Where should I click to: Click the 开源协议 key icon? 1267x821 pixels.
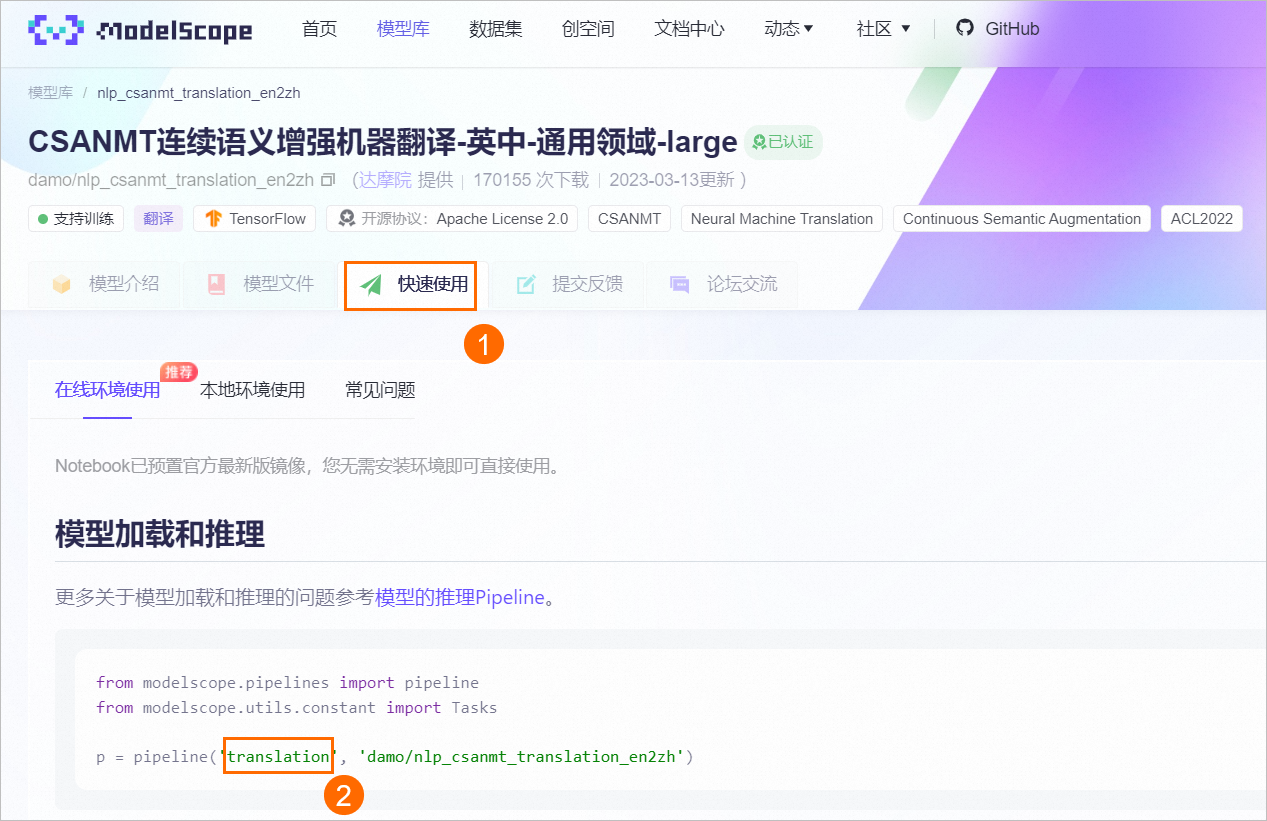click(345, 218)
